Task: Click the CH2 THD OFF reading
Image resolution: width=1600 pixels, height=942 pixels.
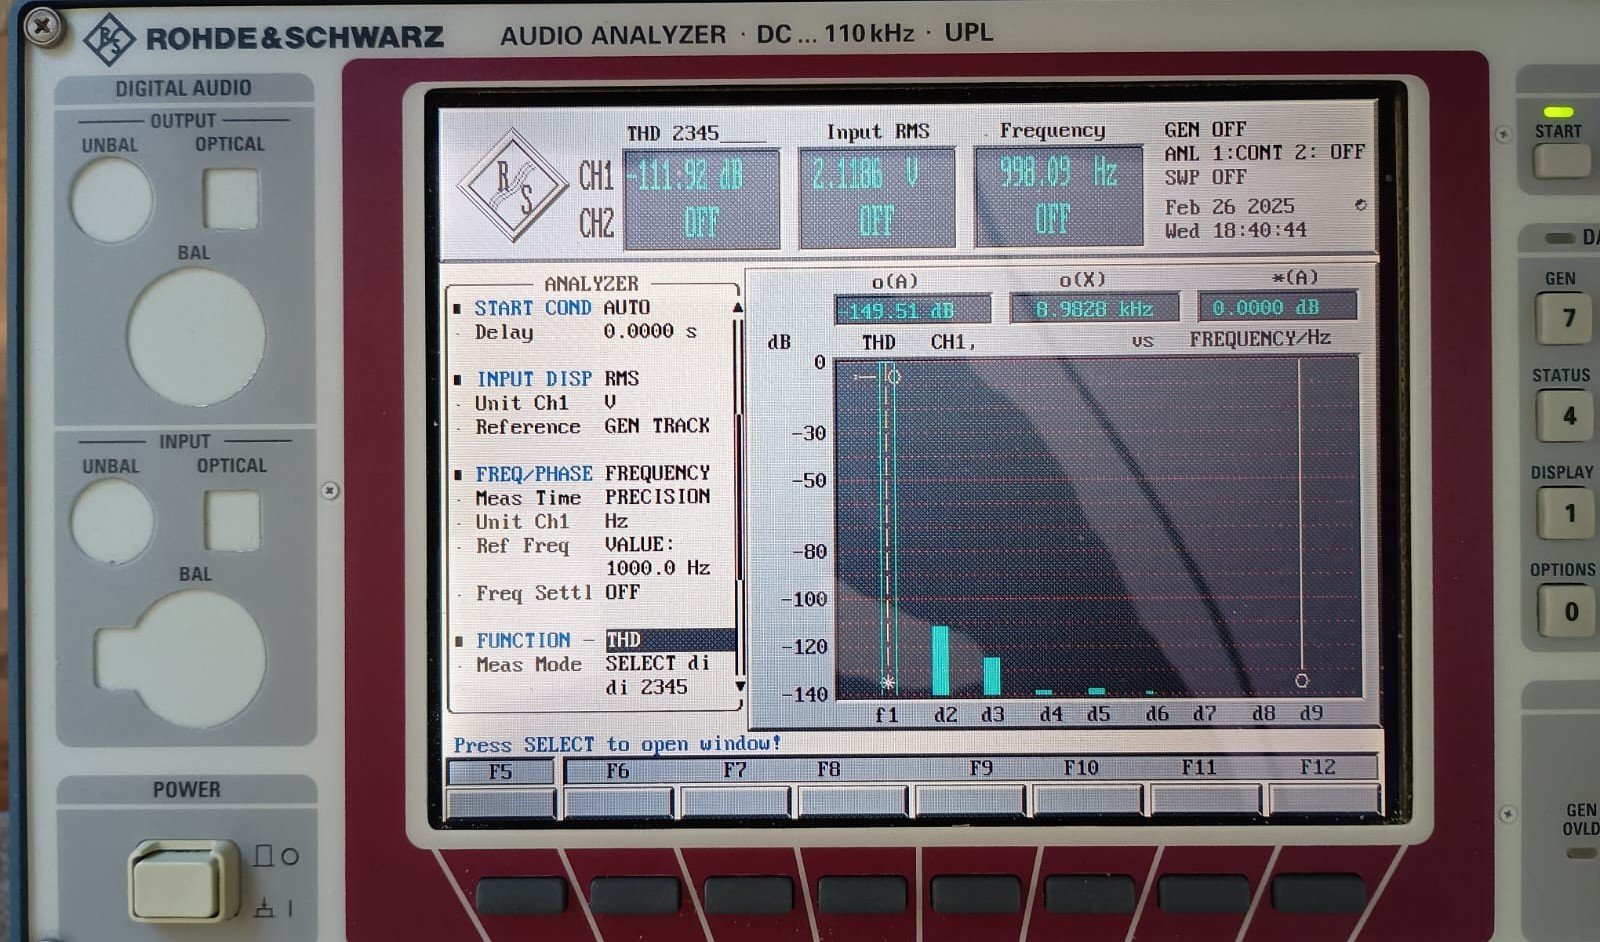Action: click(701, 222)
